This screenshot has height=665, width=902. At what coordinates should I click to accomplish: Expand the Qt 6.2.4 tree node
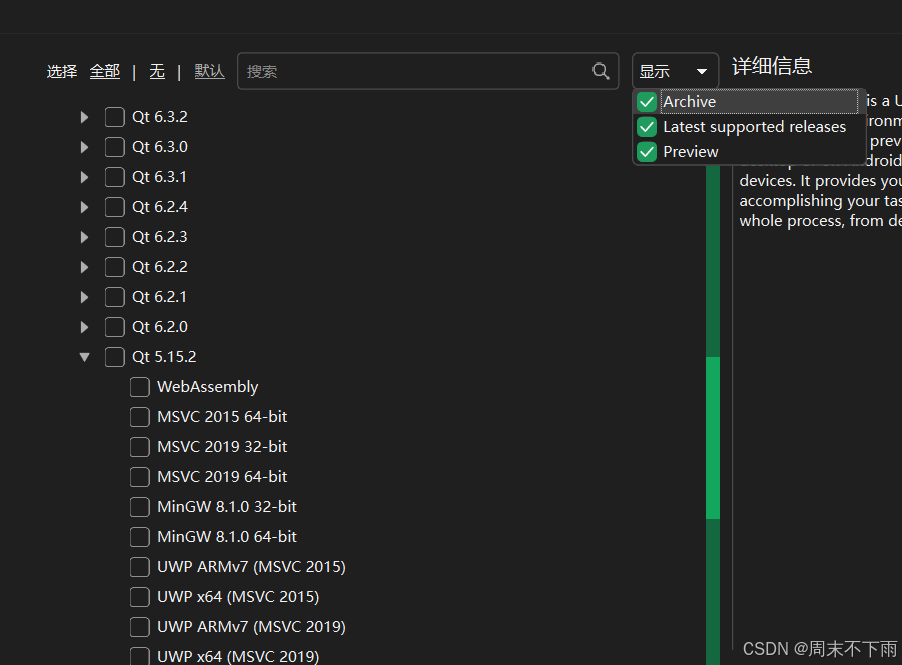(85, 207)
